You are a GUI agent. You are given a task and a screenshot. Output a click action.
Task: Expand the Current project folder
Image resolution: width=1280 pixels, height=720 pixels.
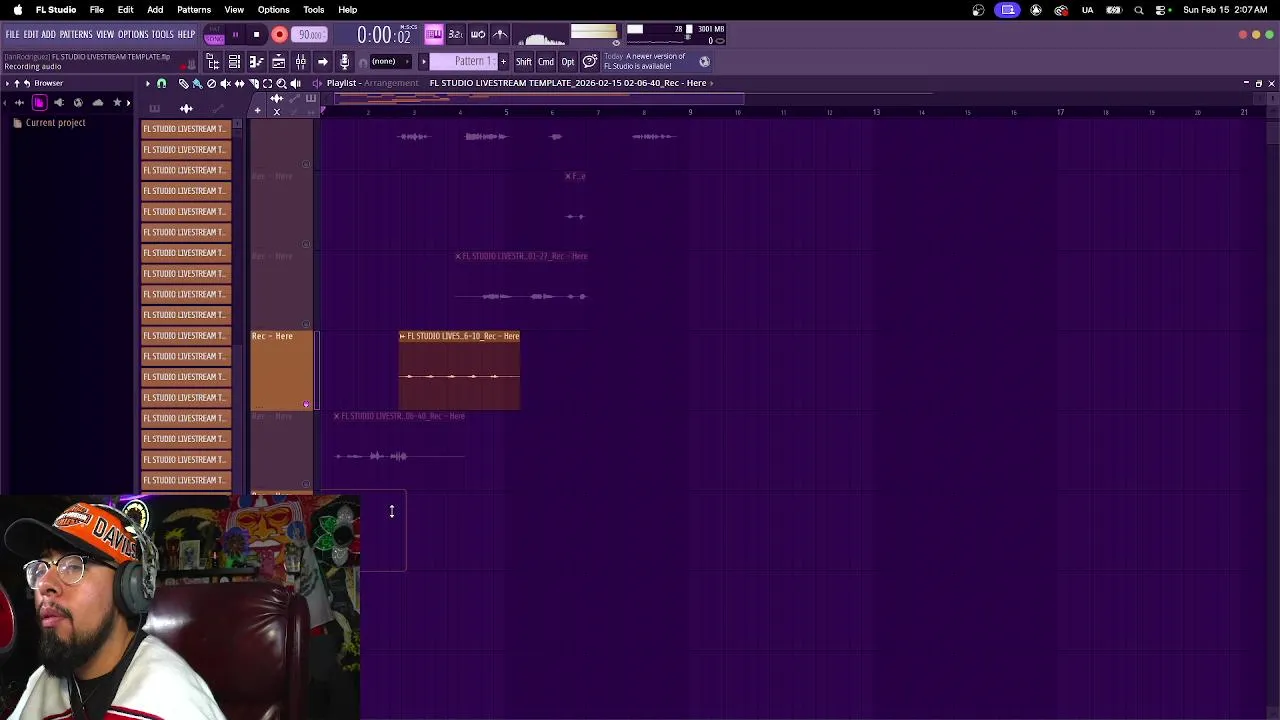tap(49, 123)
